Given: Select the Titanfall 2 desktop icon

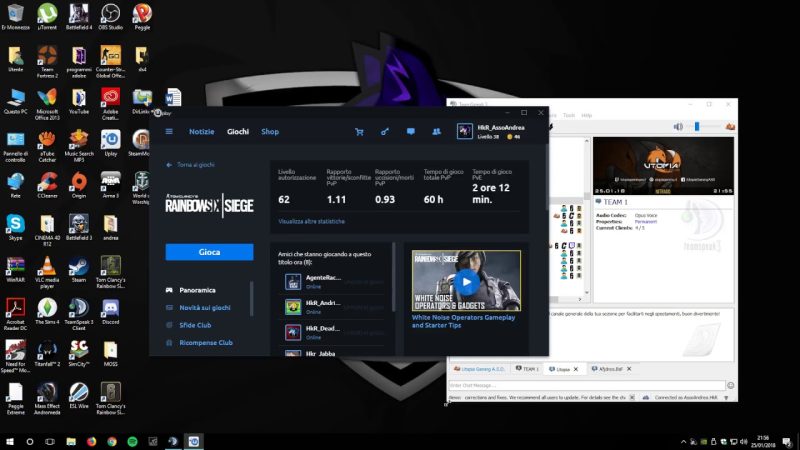Looking at the screenshot, I should coord(47,353).
